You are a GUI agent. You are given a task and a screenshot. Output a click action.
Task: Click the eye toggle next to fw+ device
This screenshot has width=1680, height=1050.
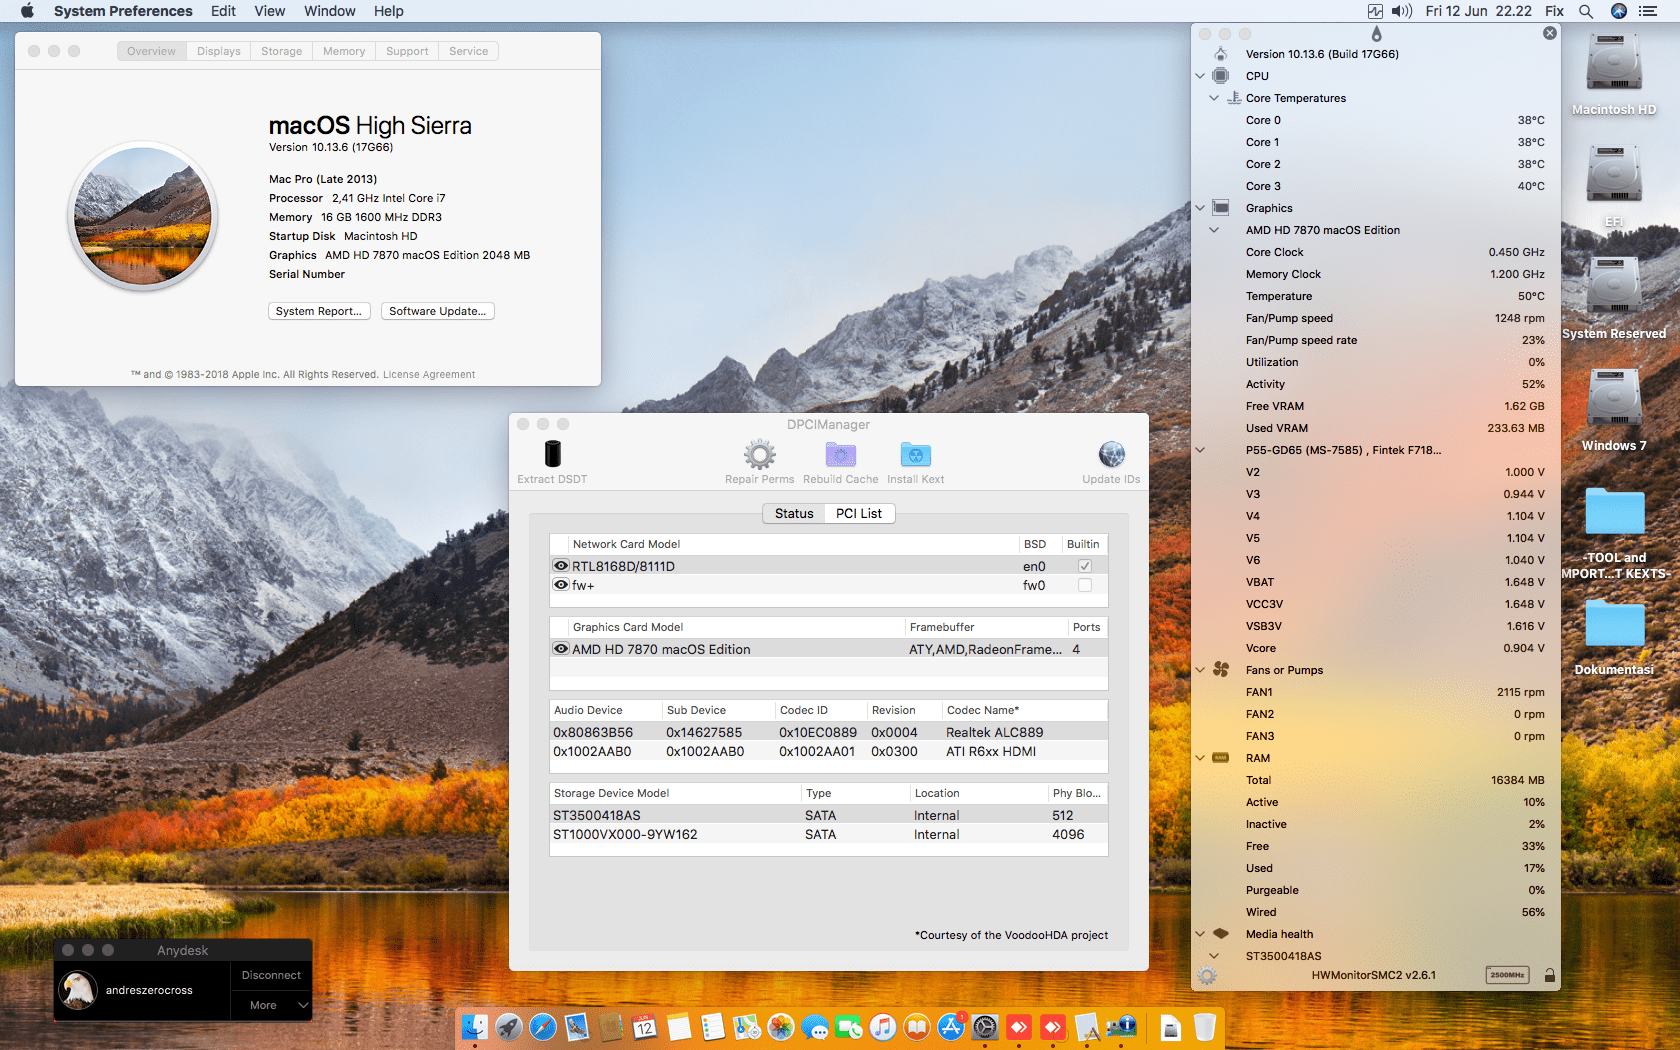(x=560, y=585)
